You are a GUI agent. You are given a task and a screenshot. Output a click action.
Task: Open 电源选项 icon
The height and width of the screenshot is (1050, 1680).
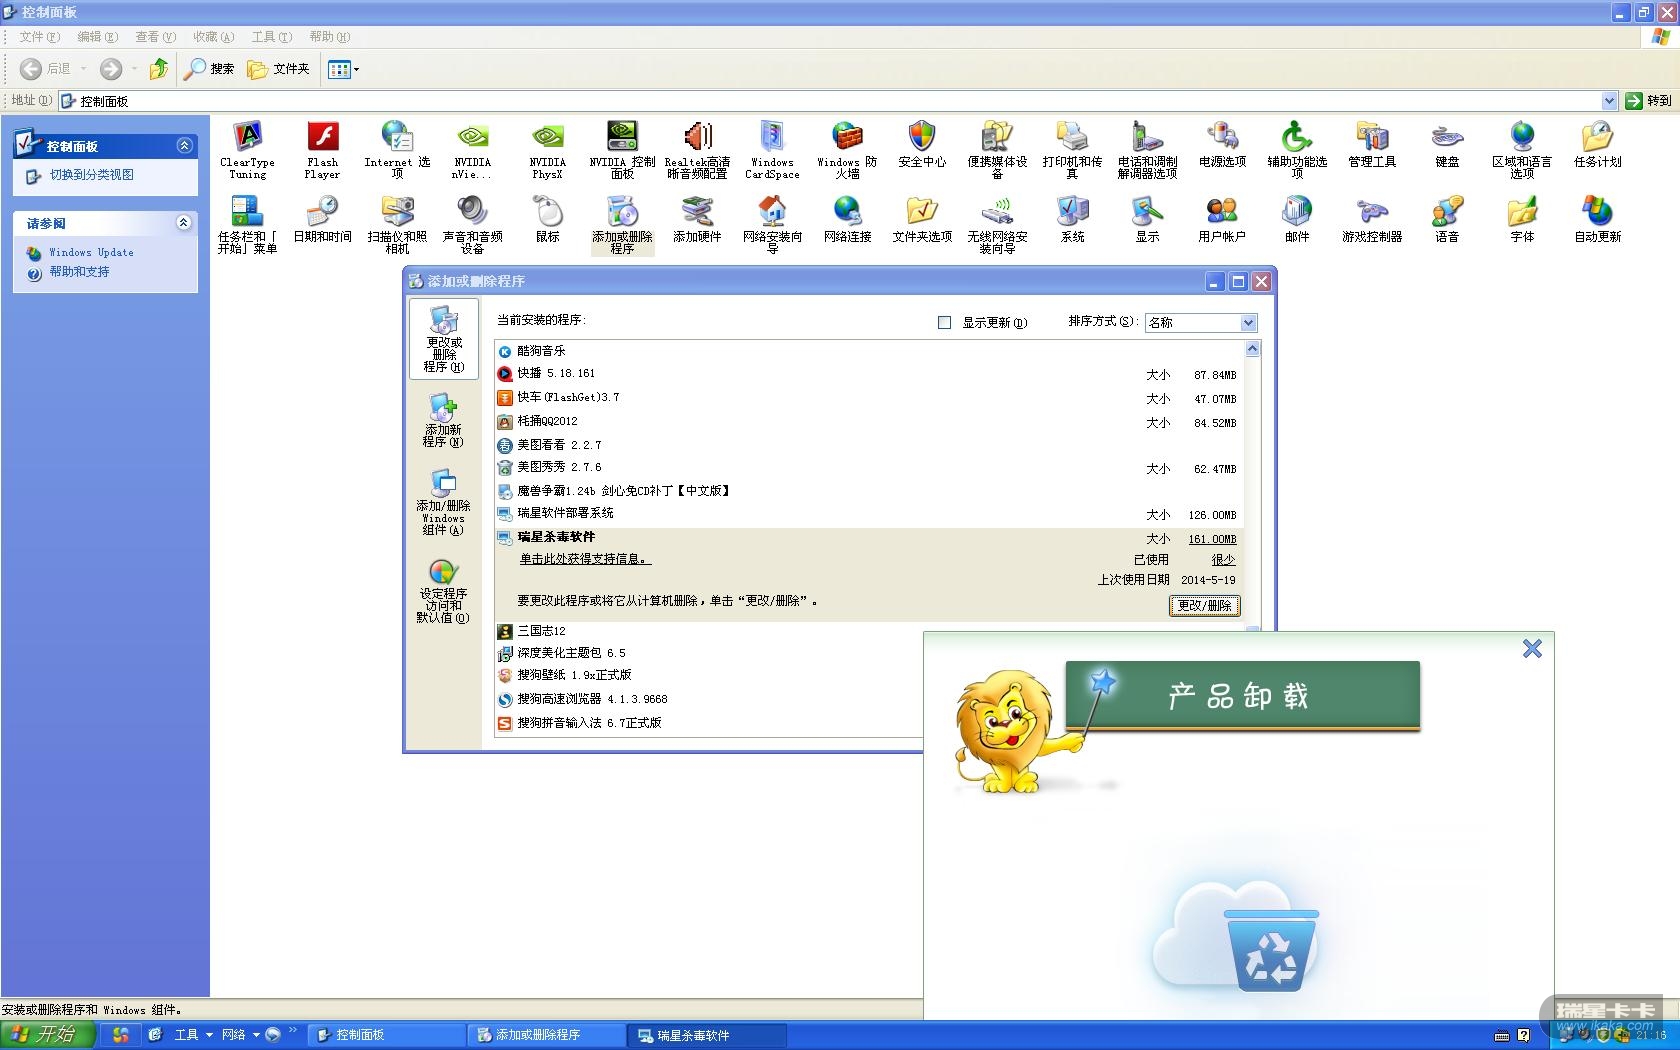tap(1222, 144)
